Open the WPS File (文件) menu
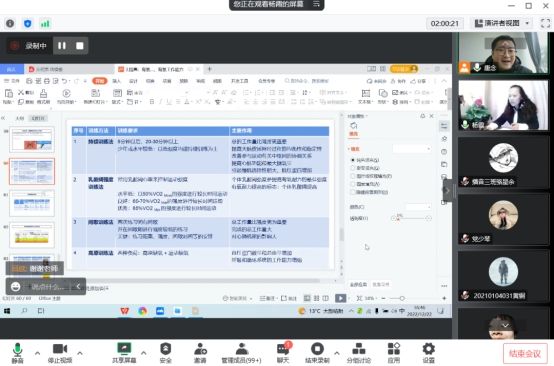 13,81
